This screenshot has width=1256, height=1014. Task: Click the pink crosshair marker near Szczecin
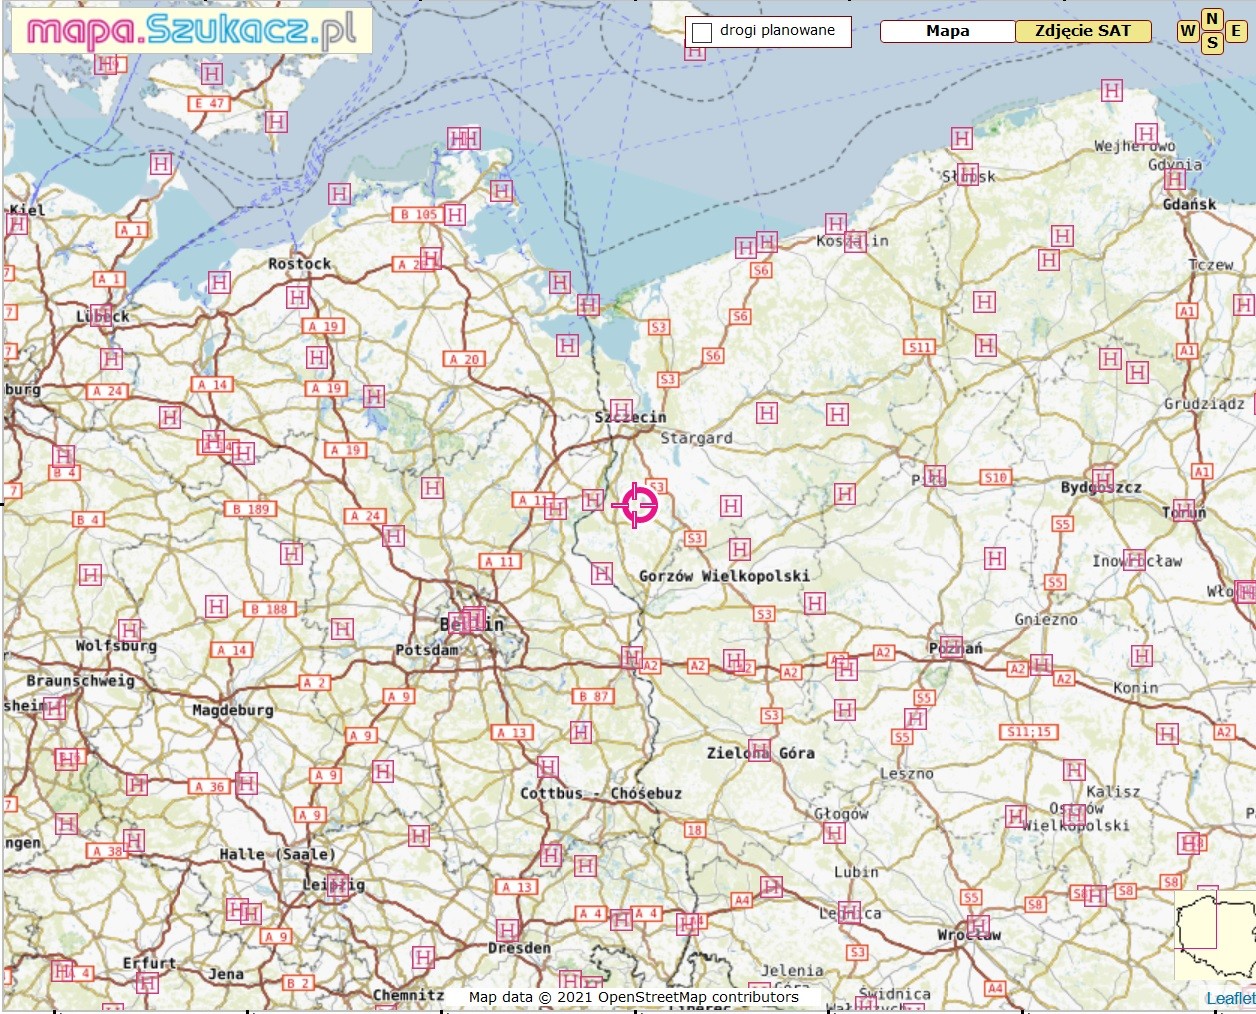[636, 505]
